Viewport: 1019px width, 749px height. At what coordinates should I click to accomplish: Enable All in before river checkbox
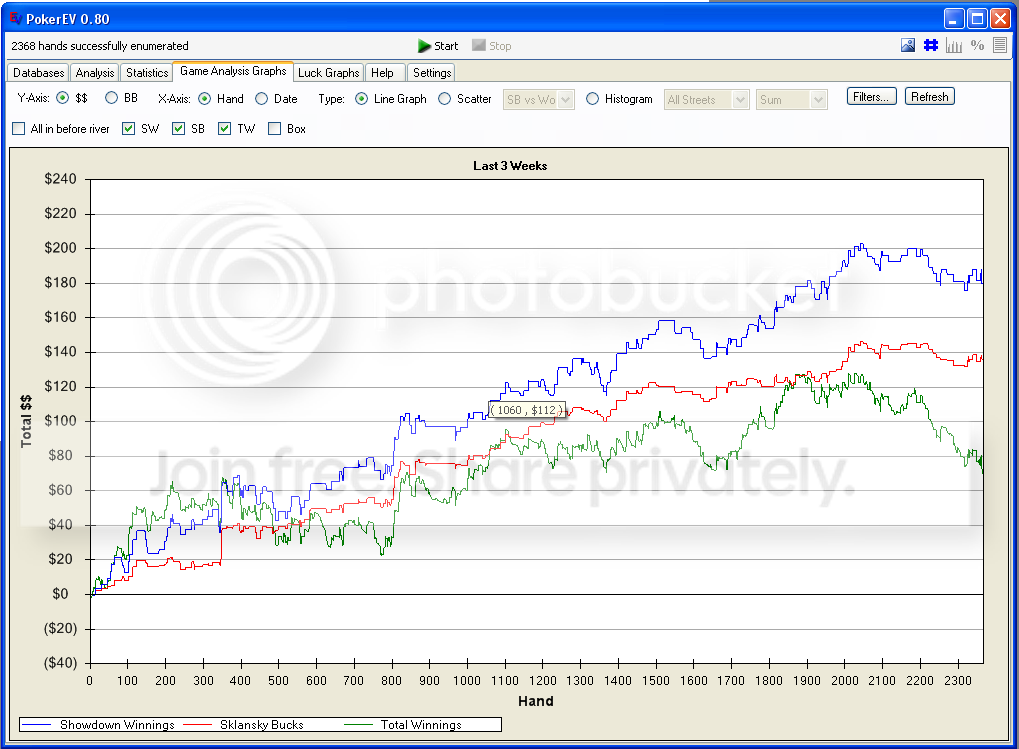pos(19,129)
